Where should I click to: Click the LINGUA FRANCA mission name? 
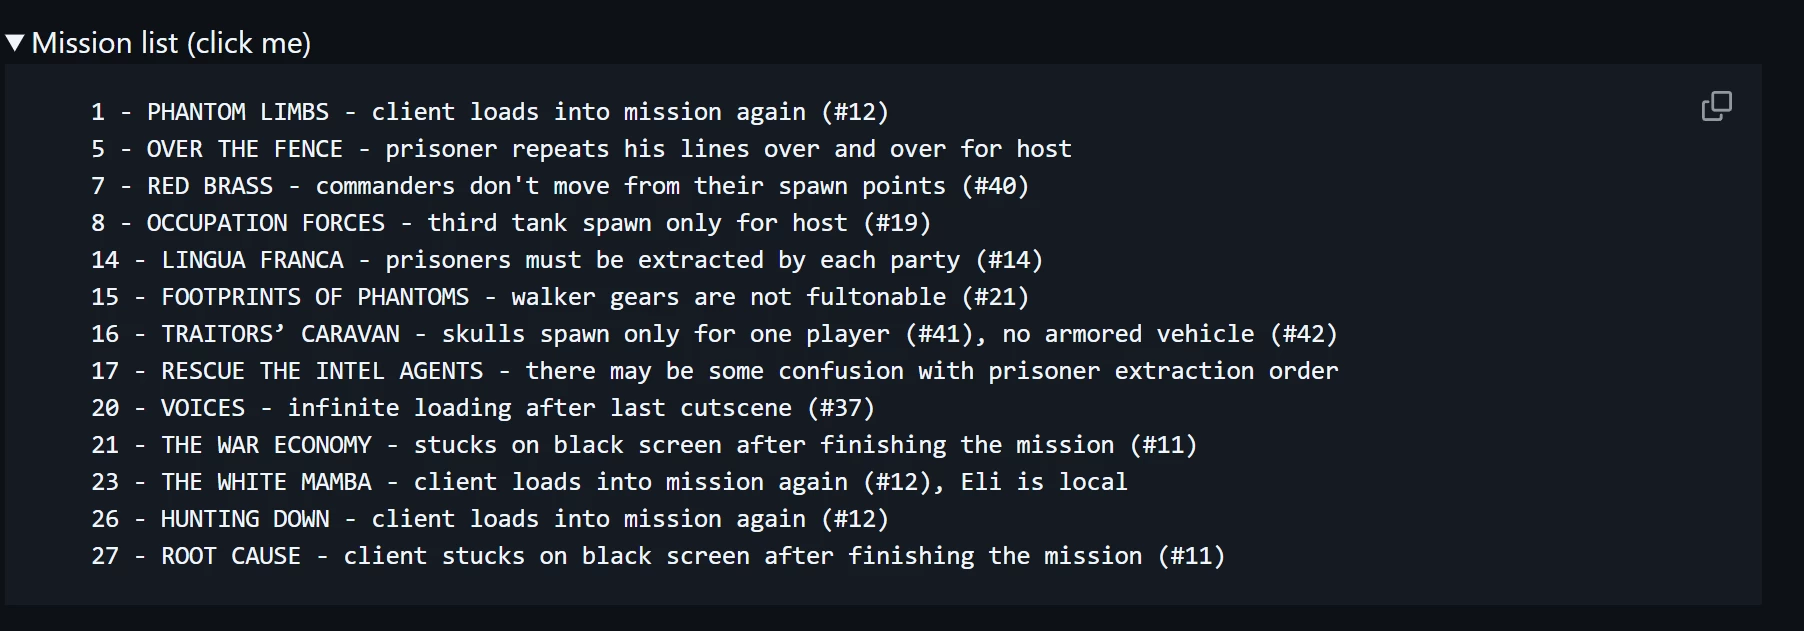point(252,260)
